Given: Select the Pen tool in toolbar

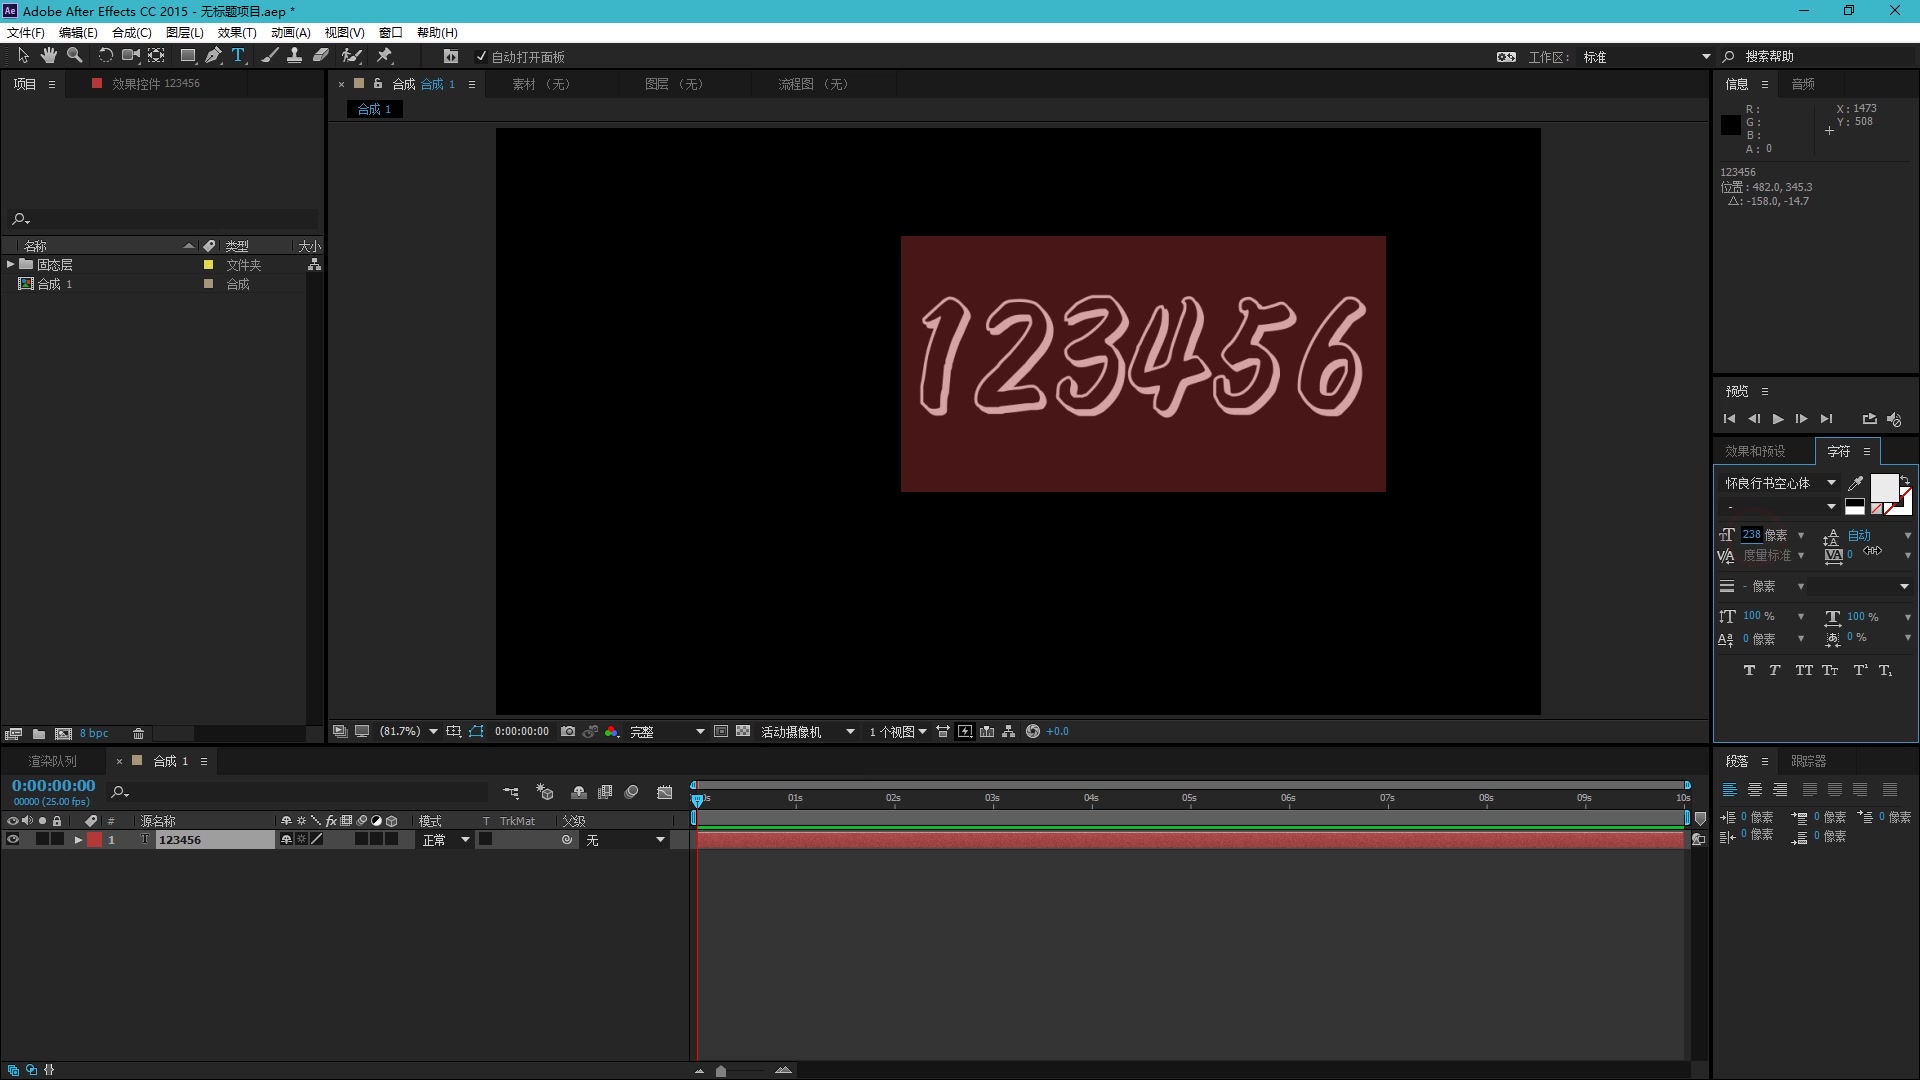Looking at the screenshot, I should [x=213, y=56].
